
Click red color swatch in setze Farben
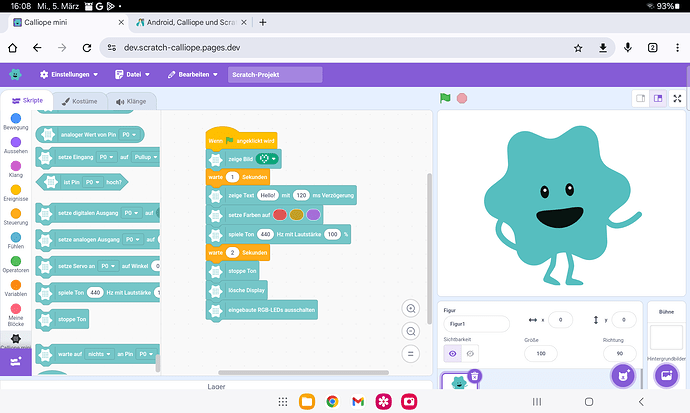pyautogui.click(x=280, y=215)
